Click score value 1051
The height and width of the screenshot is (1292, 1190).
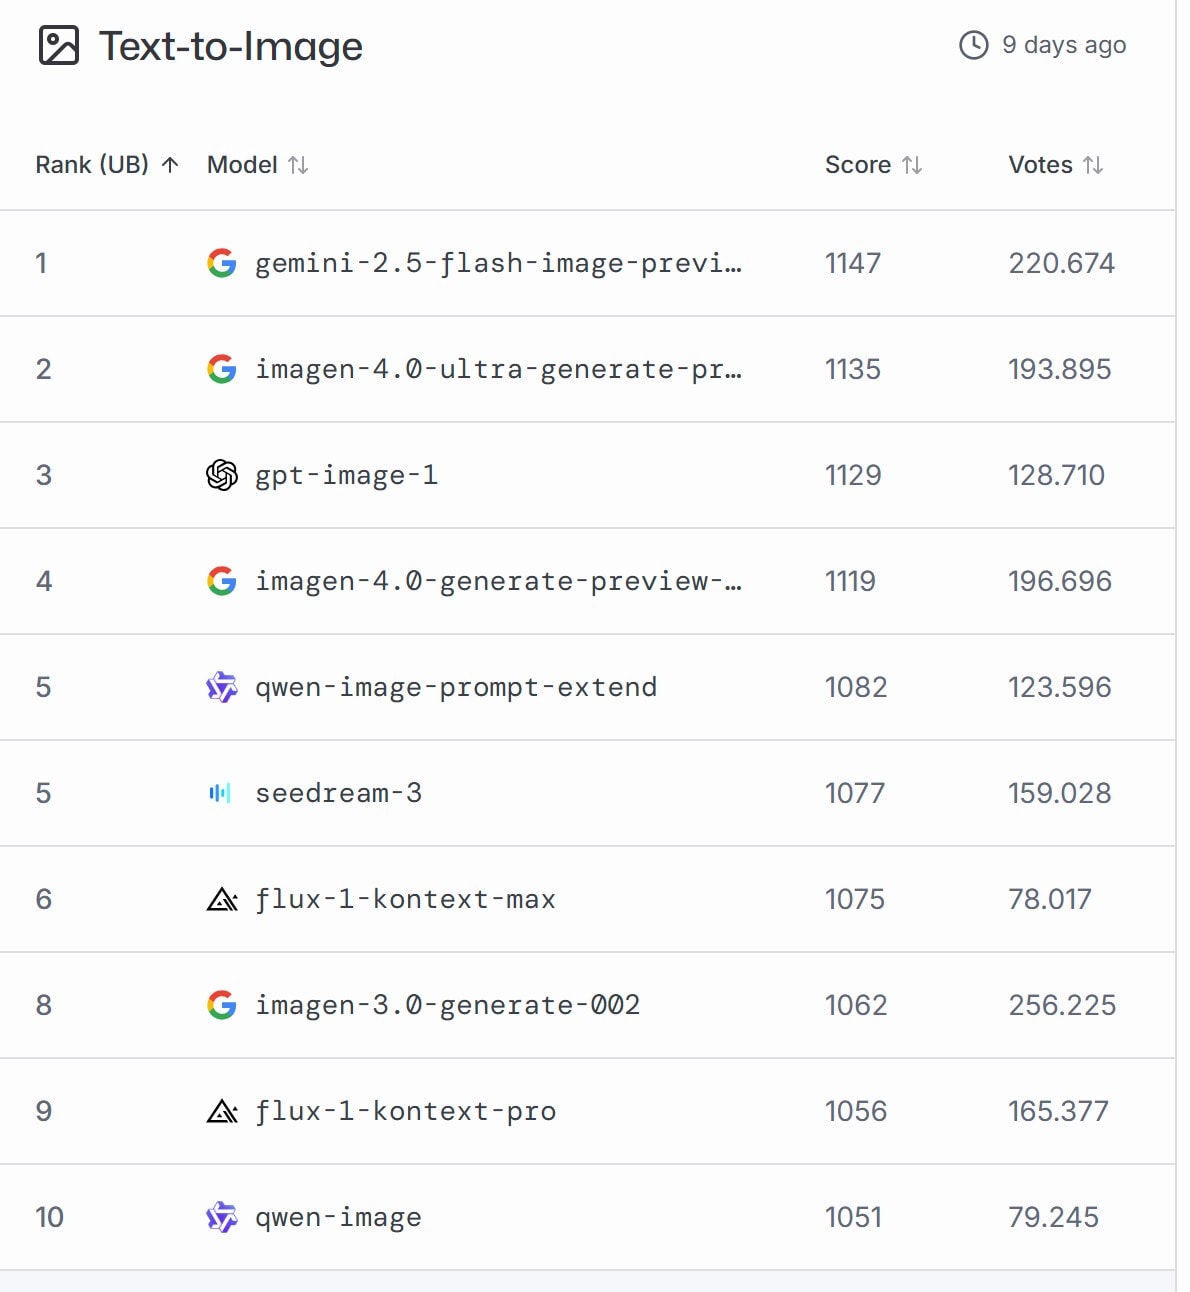pyautogui.click(x=853, y=1217)
